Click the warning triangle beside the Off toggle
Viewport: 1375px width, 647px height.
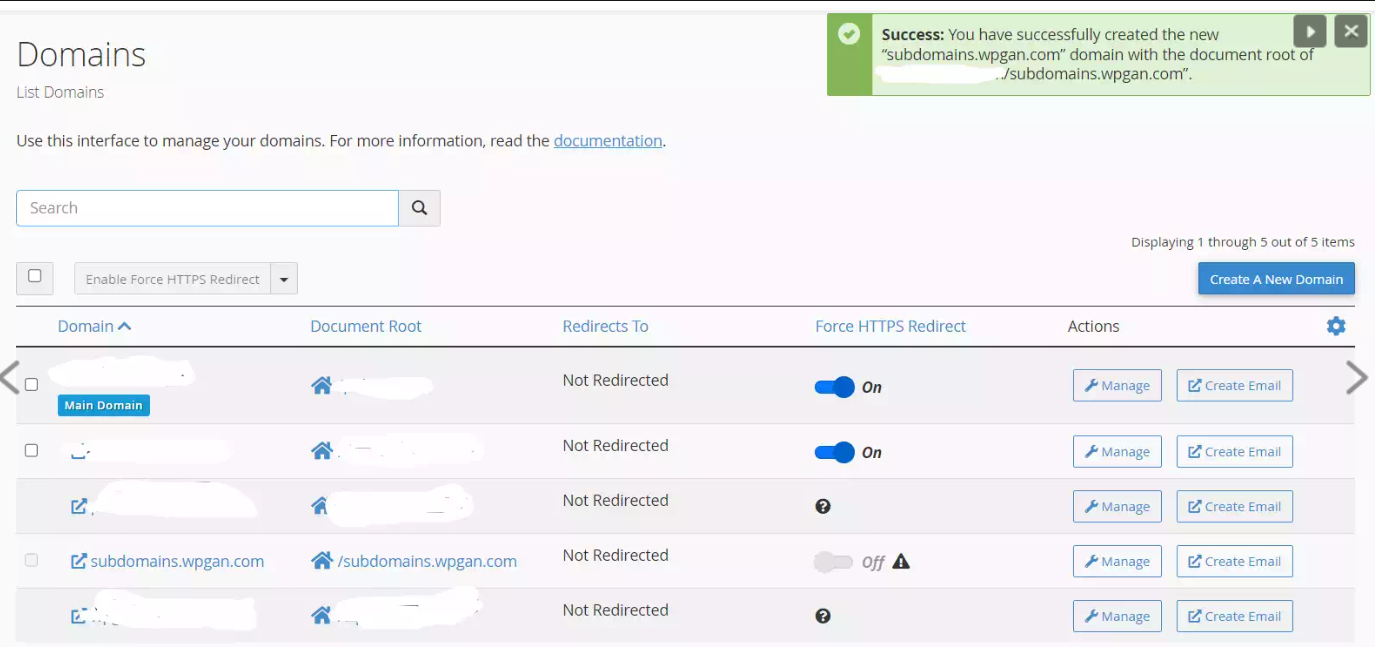coord(901,562)
